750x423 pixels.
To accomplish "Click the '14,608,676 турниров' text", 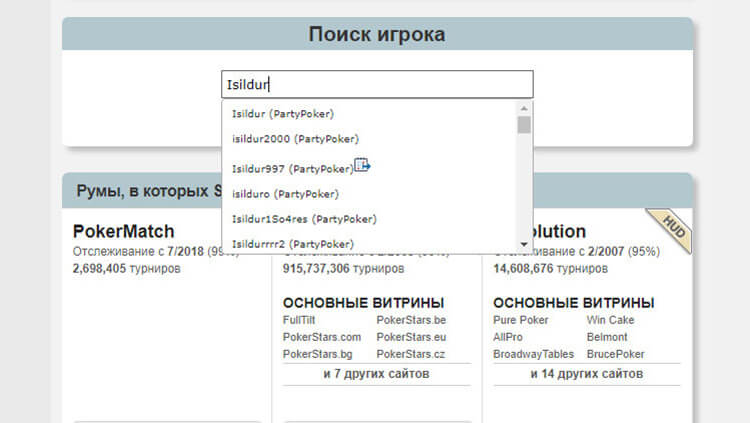I will (x=551, y=268).
